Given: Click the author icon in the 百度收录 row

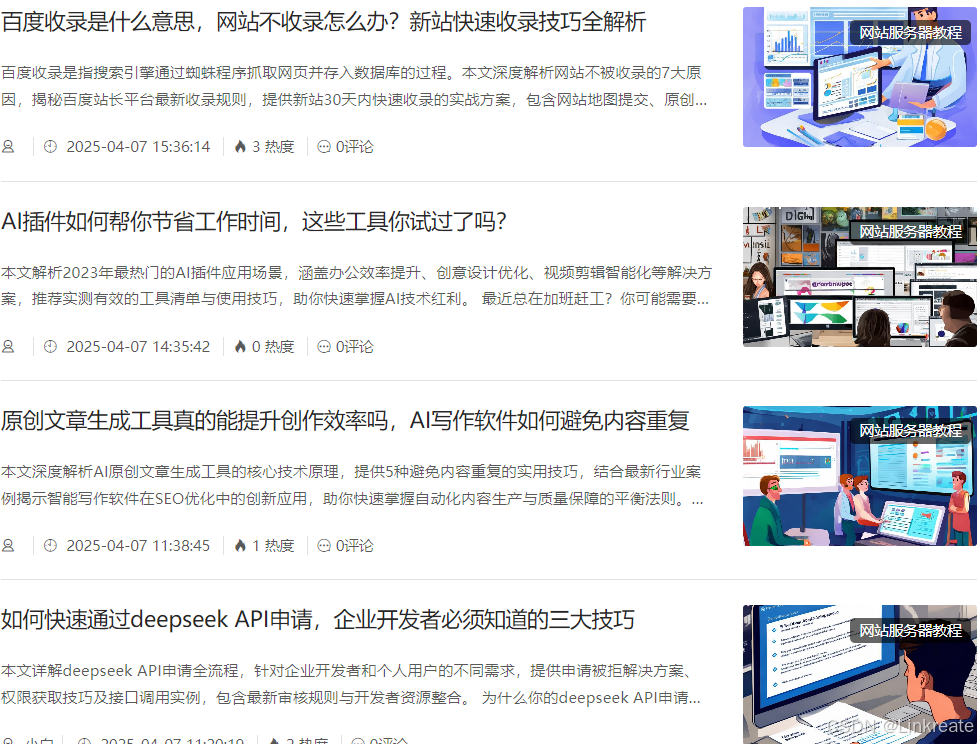Looking at the screenshot, I should [8, 147].
